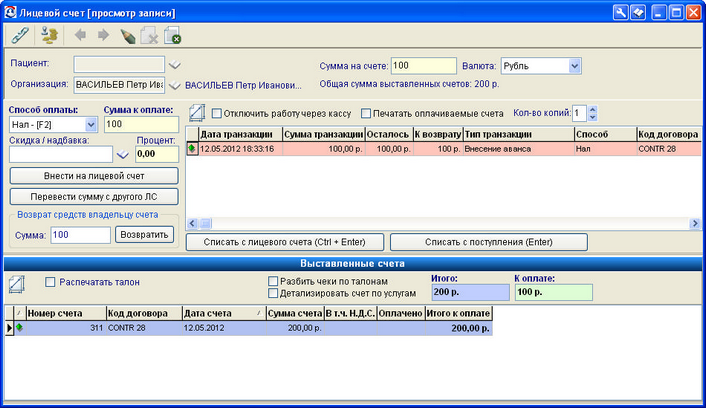Click the delete document toolbar icon
The image size is (706, 408).
click(x=149, y=36)
